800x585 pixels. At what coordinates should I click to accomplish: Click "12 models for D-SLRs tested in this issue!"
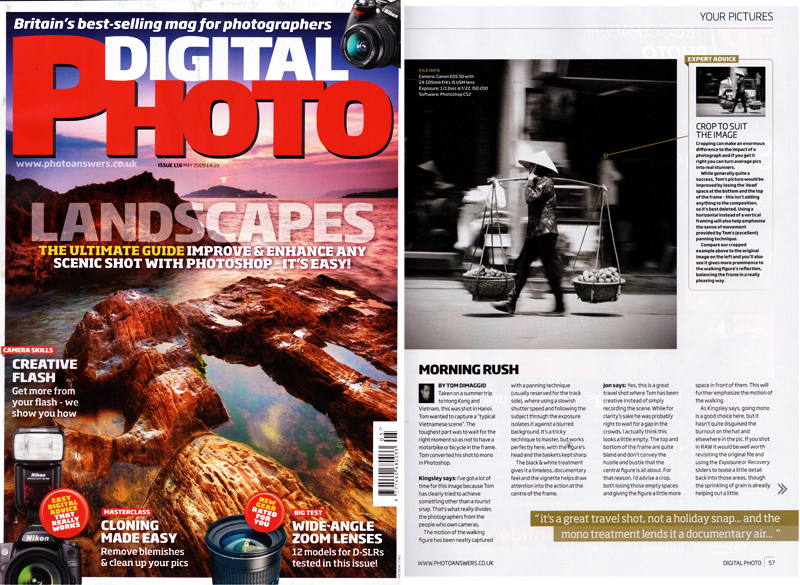(x=338, y=557)
